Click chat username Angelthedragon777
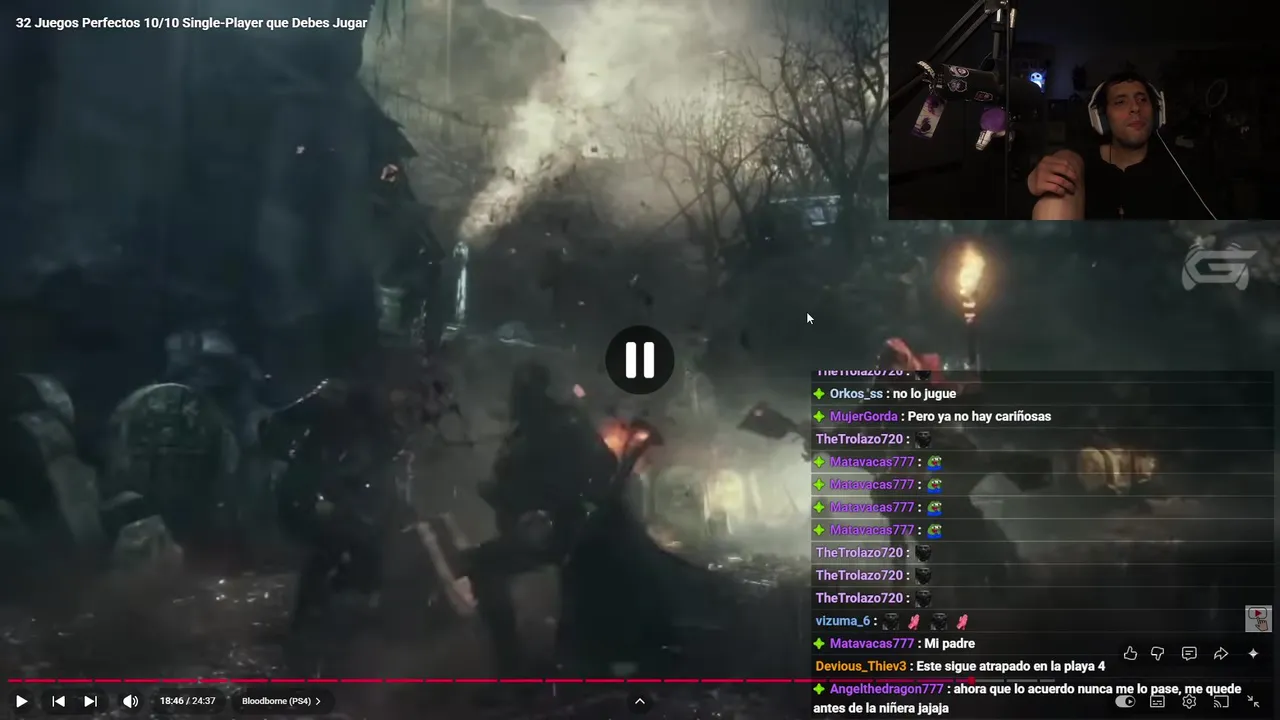1280x720 pixels. [886, 689]
